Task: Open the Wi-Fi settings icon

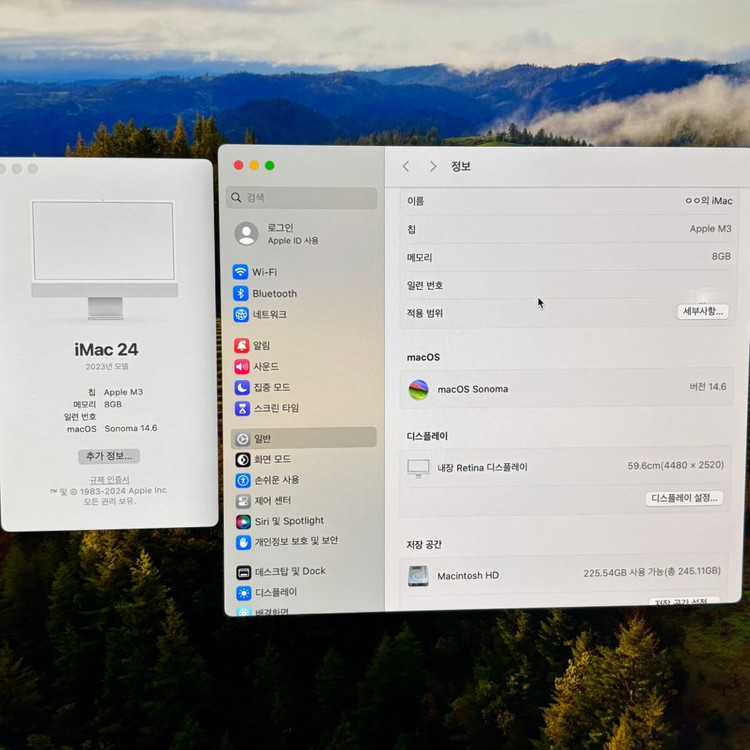Action: click(241, 272)
